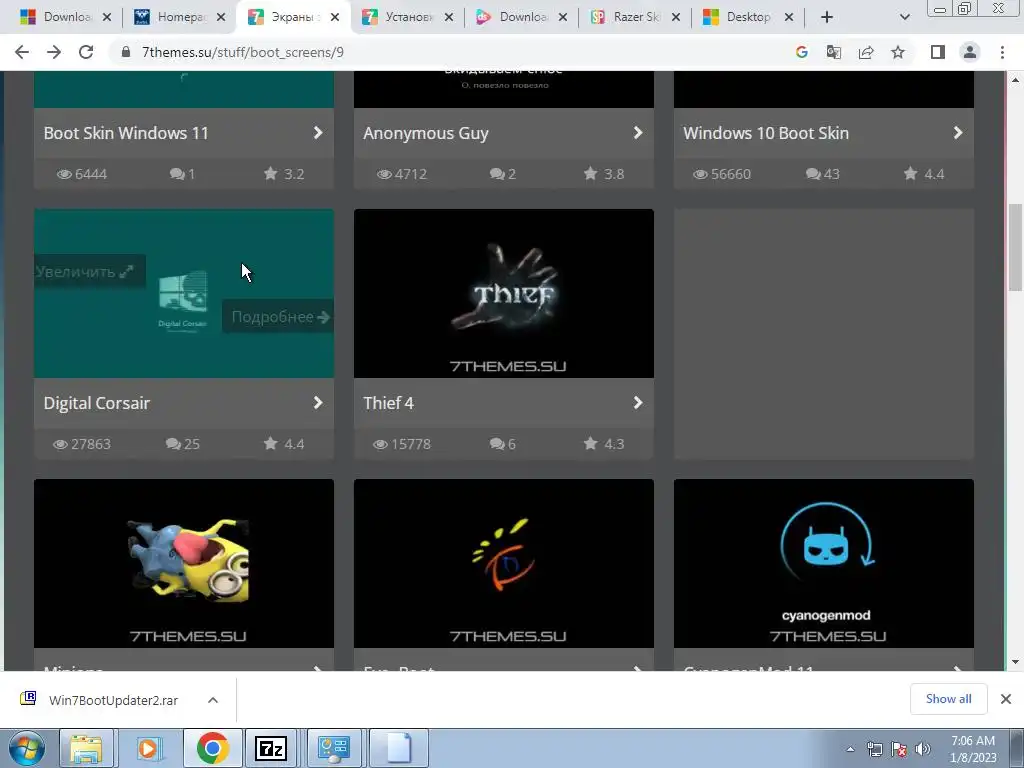Image resolution: width=1024 pixels, height=768 pixels.
Task: Close the downloads bar
Action: click(1006, 699)
